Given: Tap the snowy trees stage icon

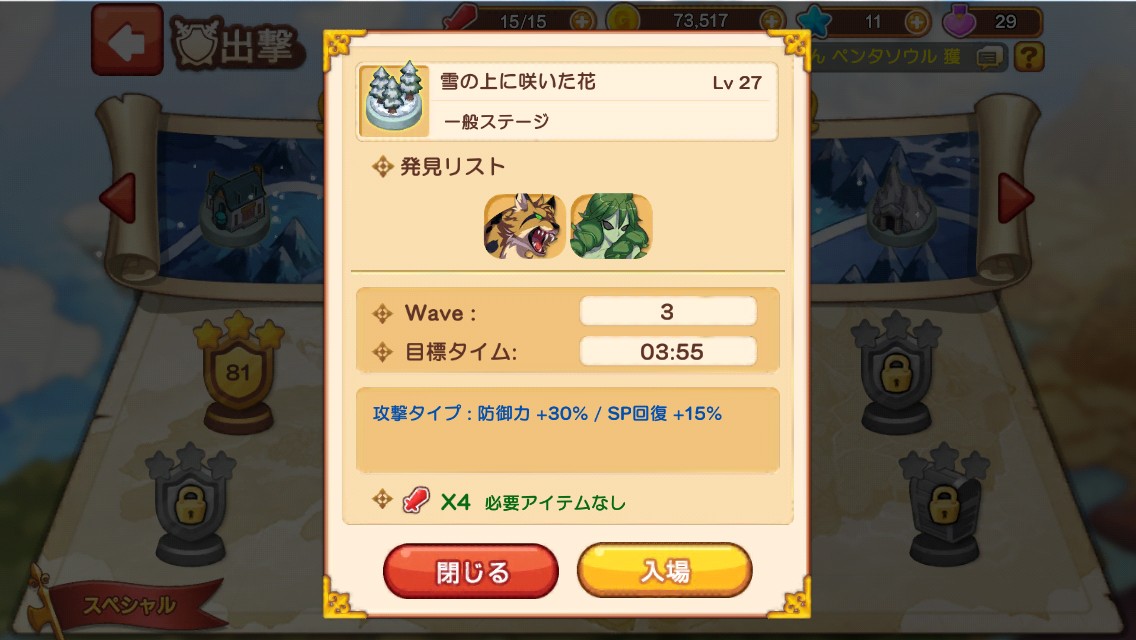Looking at the screenshot, I should 393,99.
